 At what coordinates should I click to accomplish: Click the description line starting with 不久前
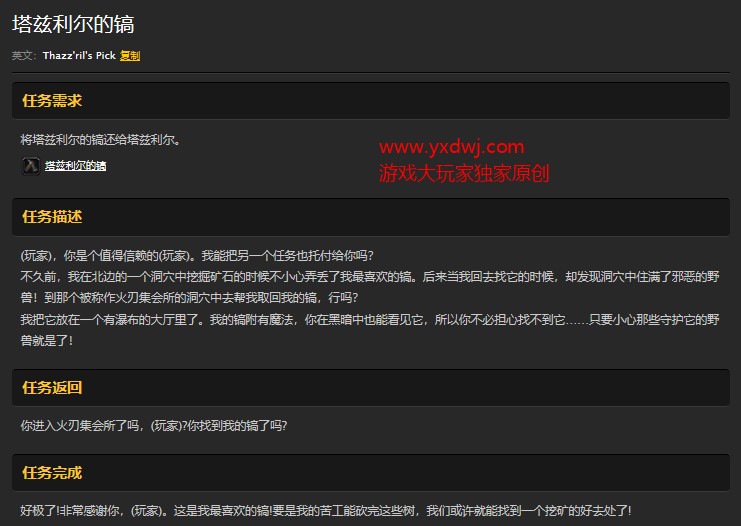point(300,276)
